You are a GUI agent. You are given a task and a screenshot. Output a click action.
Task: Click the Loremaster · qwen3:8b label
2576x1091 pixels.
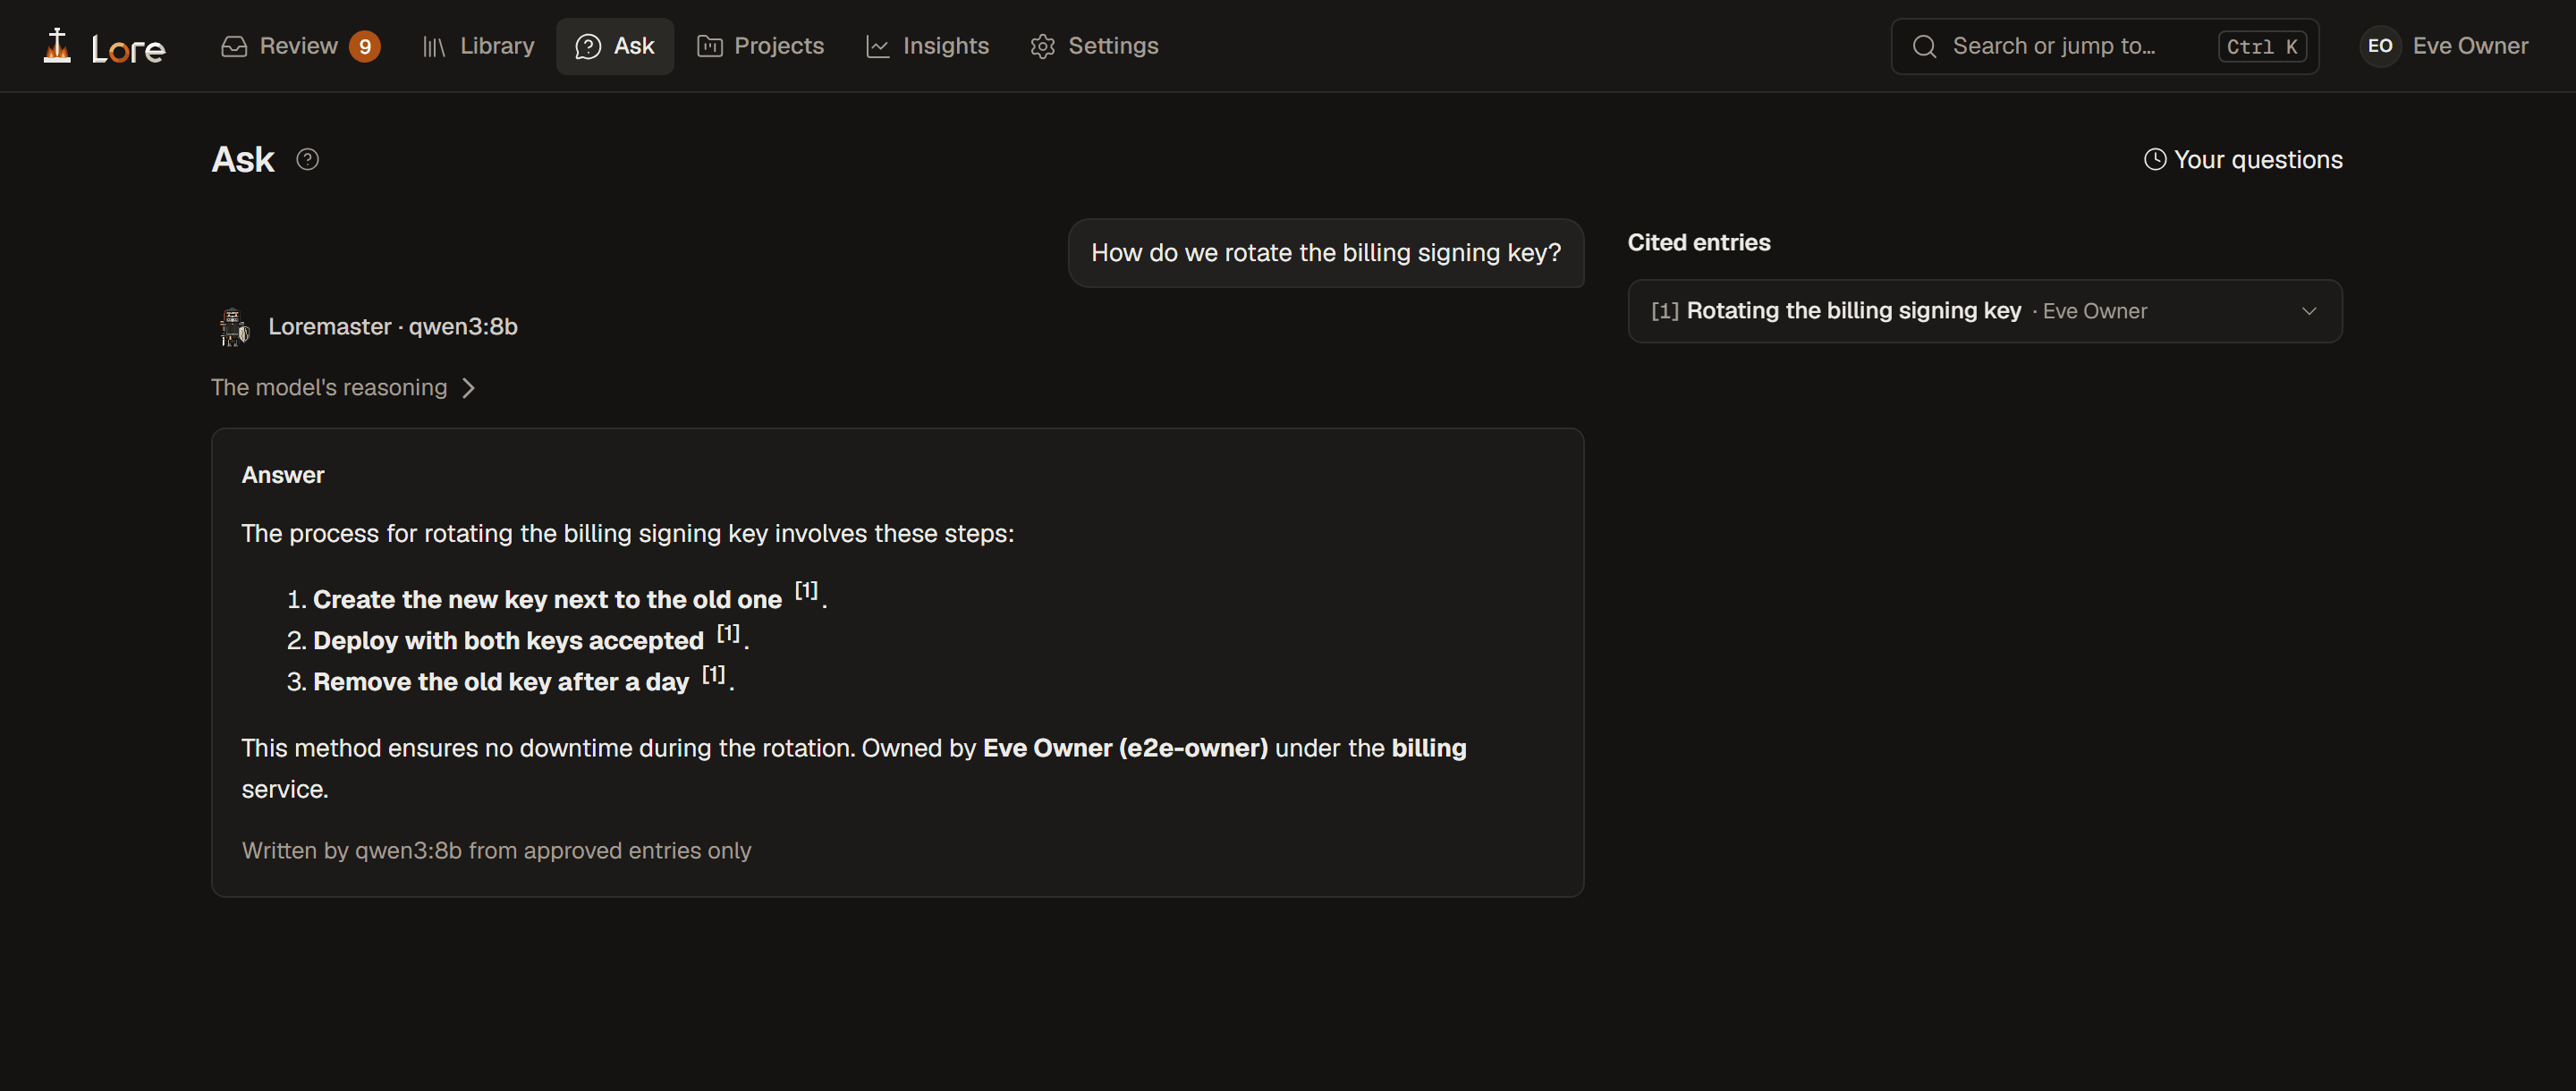[392, 326]
